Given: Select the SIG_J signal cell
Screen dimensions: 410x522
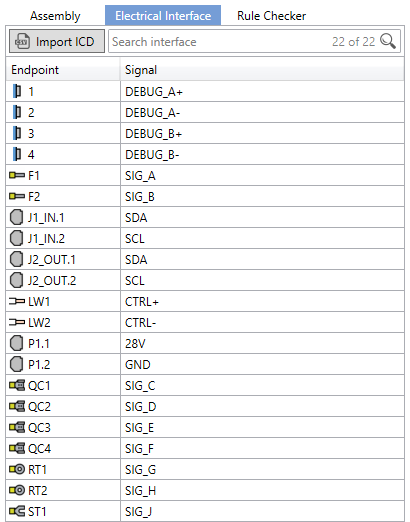Looking at the screenshot, I should tap(262, 511).
